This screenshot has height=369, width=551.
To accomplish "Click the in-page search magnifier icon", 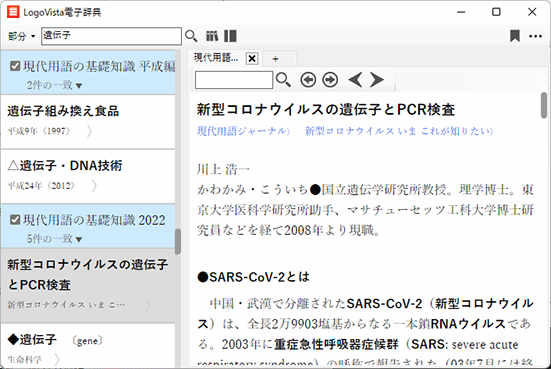I will tap(283, 80).
